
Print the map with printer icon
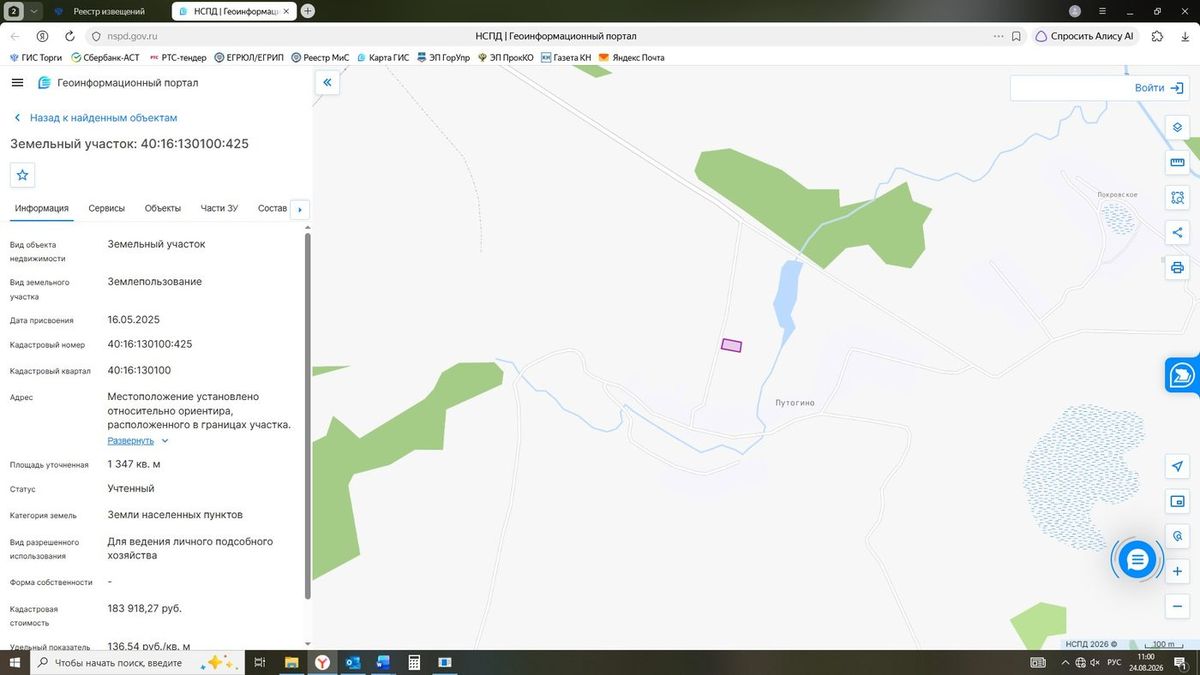tap(1177, 268)
